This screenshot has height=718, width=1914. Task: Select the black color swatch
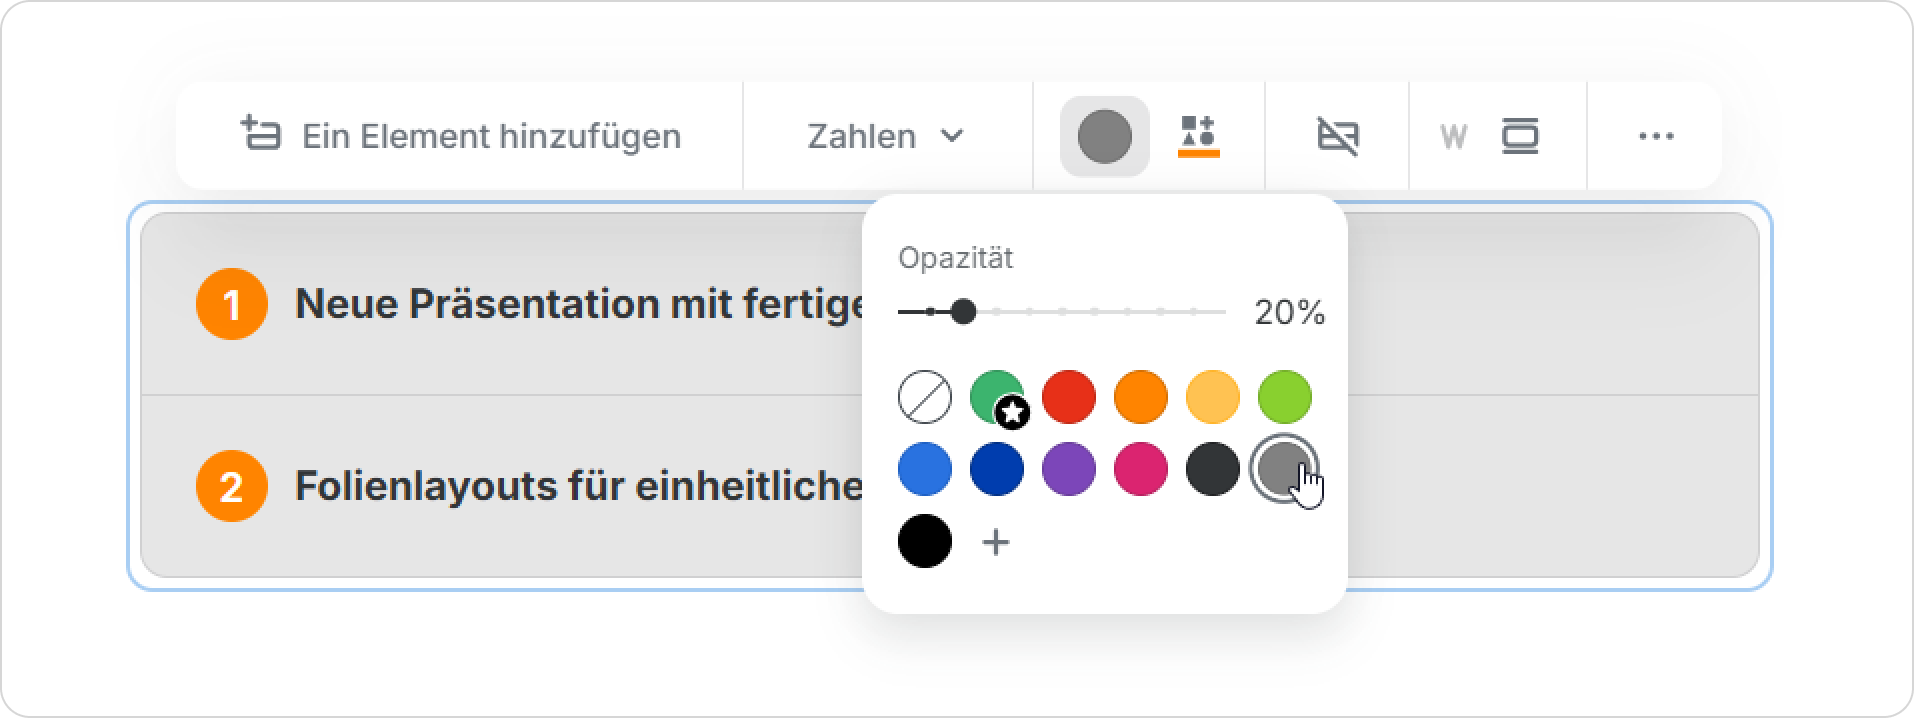tap(925, 541)
